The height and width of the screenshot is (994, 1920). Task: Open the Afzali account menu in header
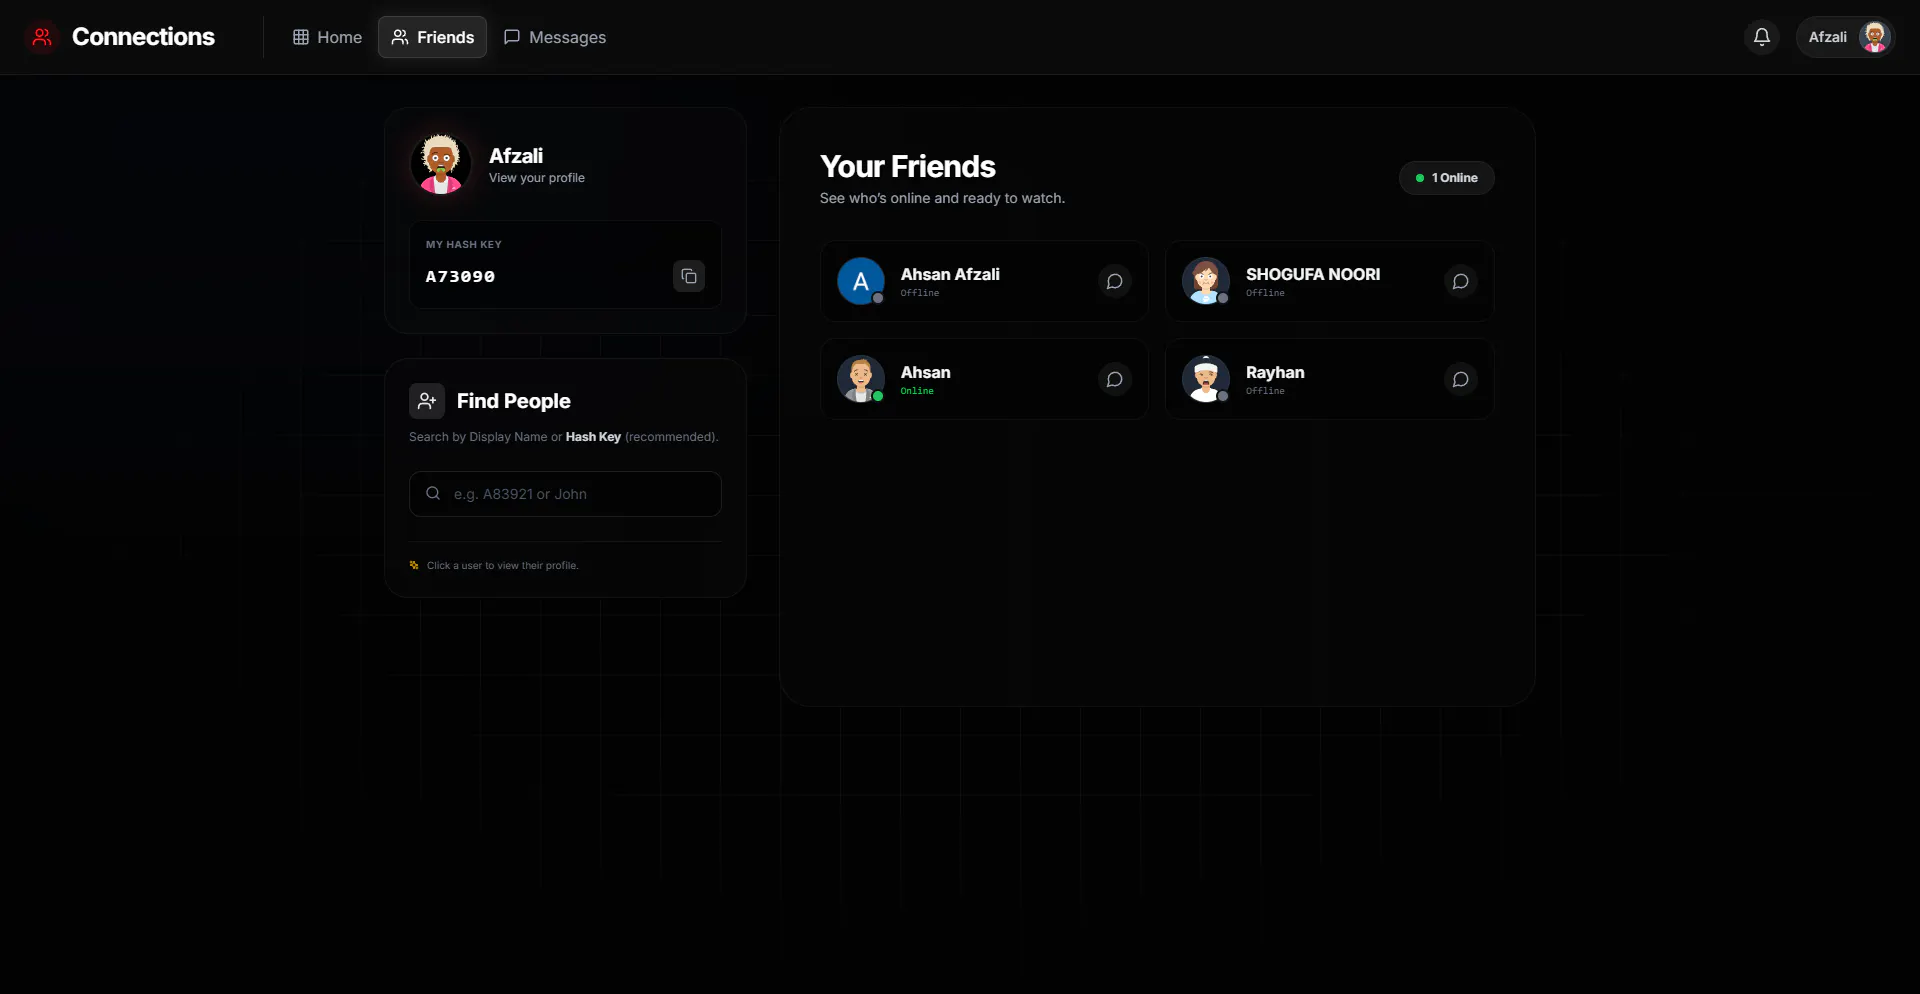(x=1845, y=37)
